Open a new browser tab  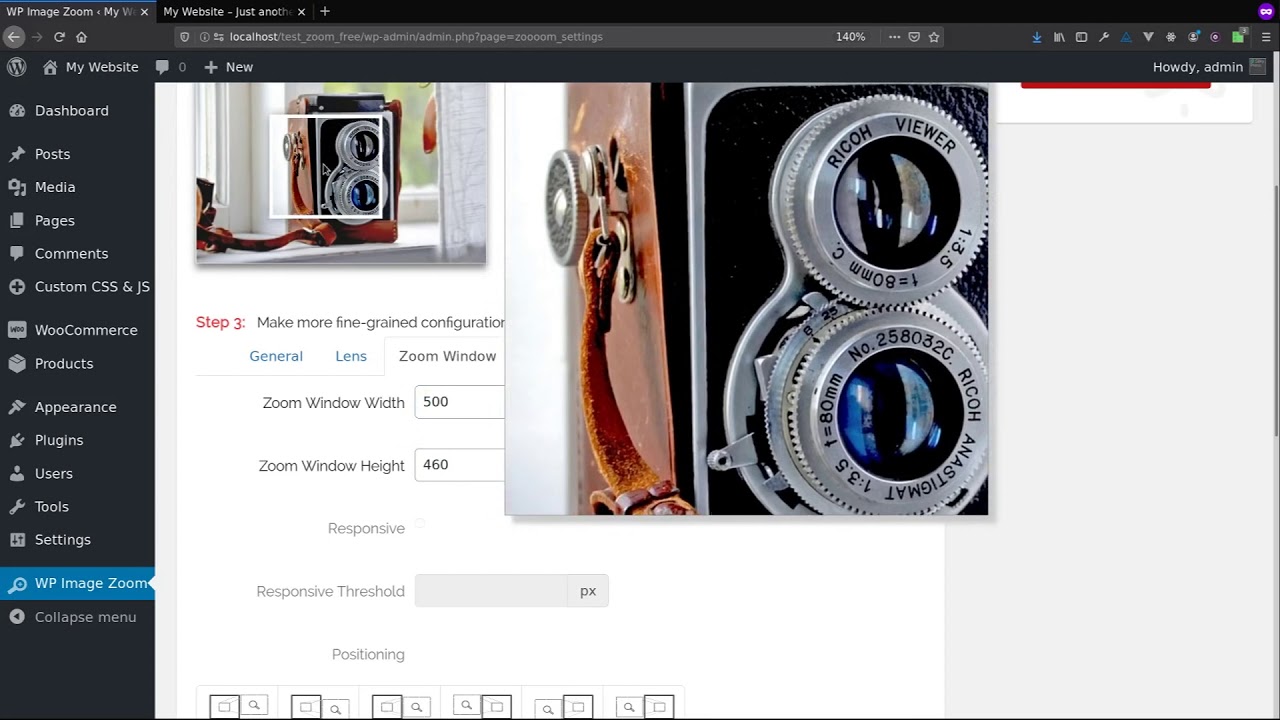(324, 11)
